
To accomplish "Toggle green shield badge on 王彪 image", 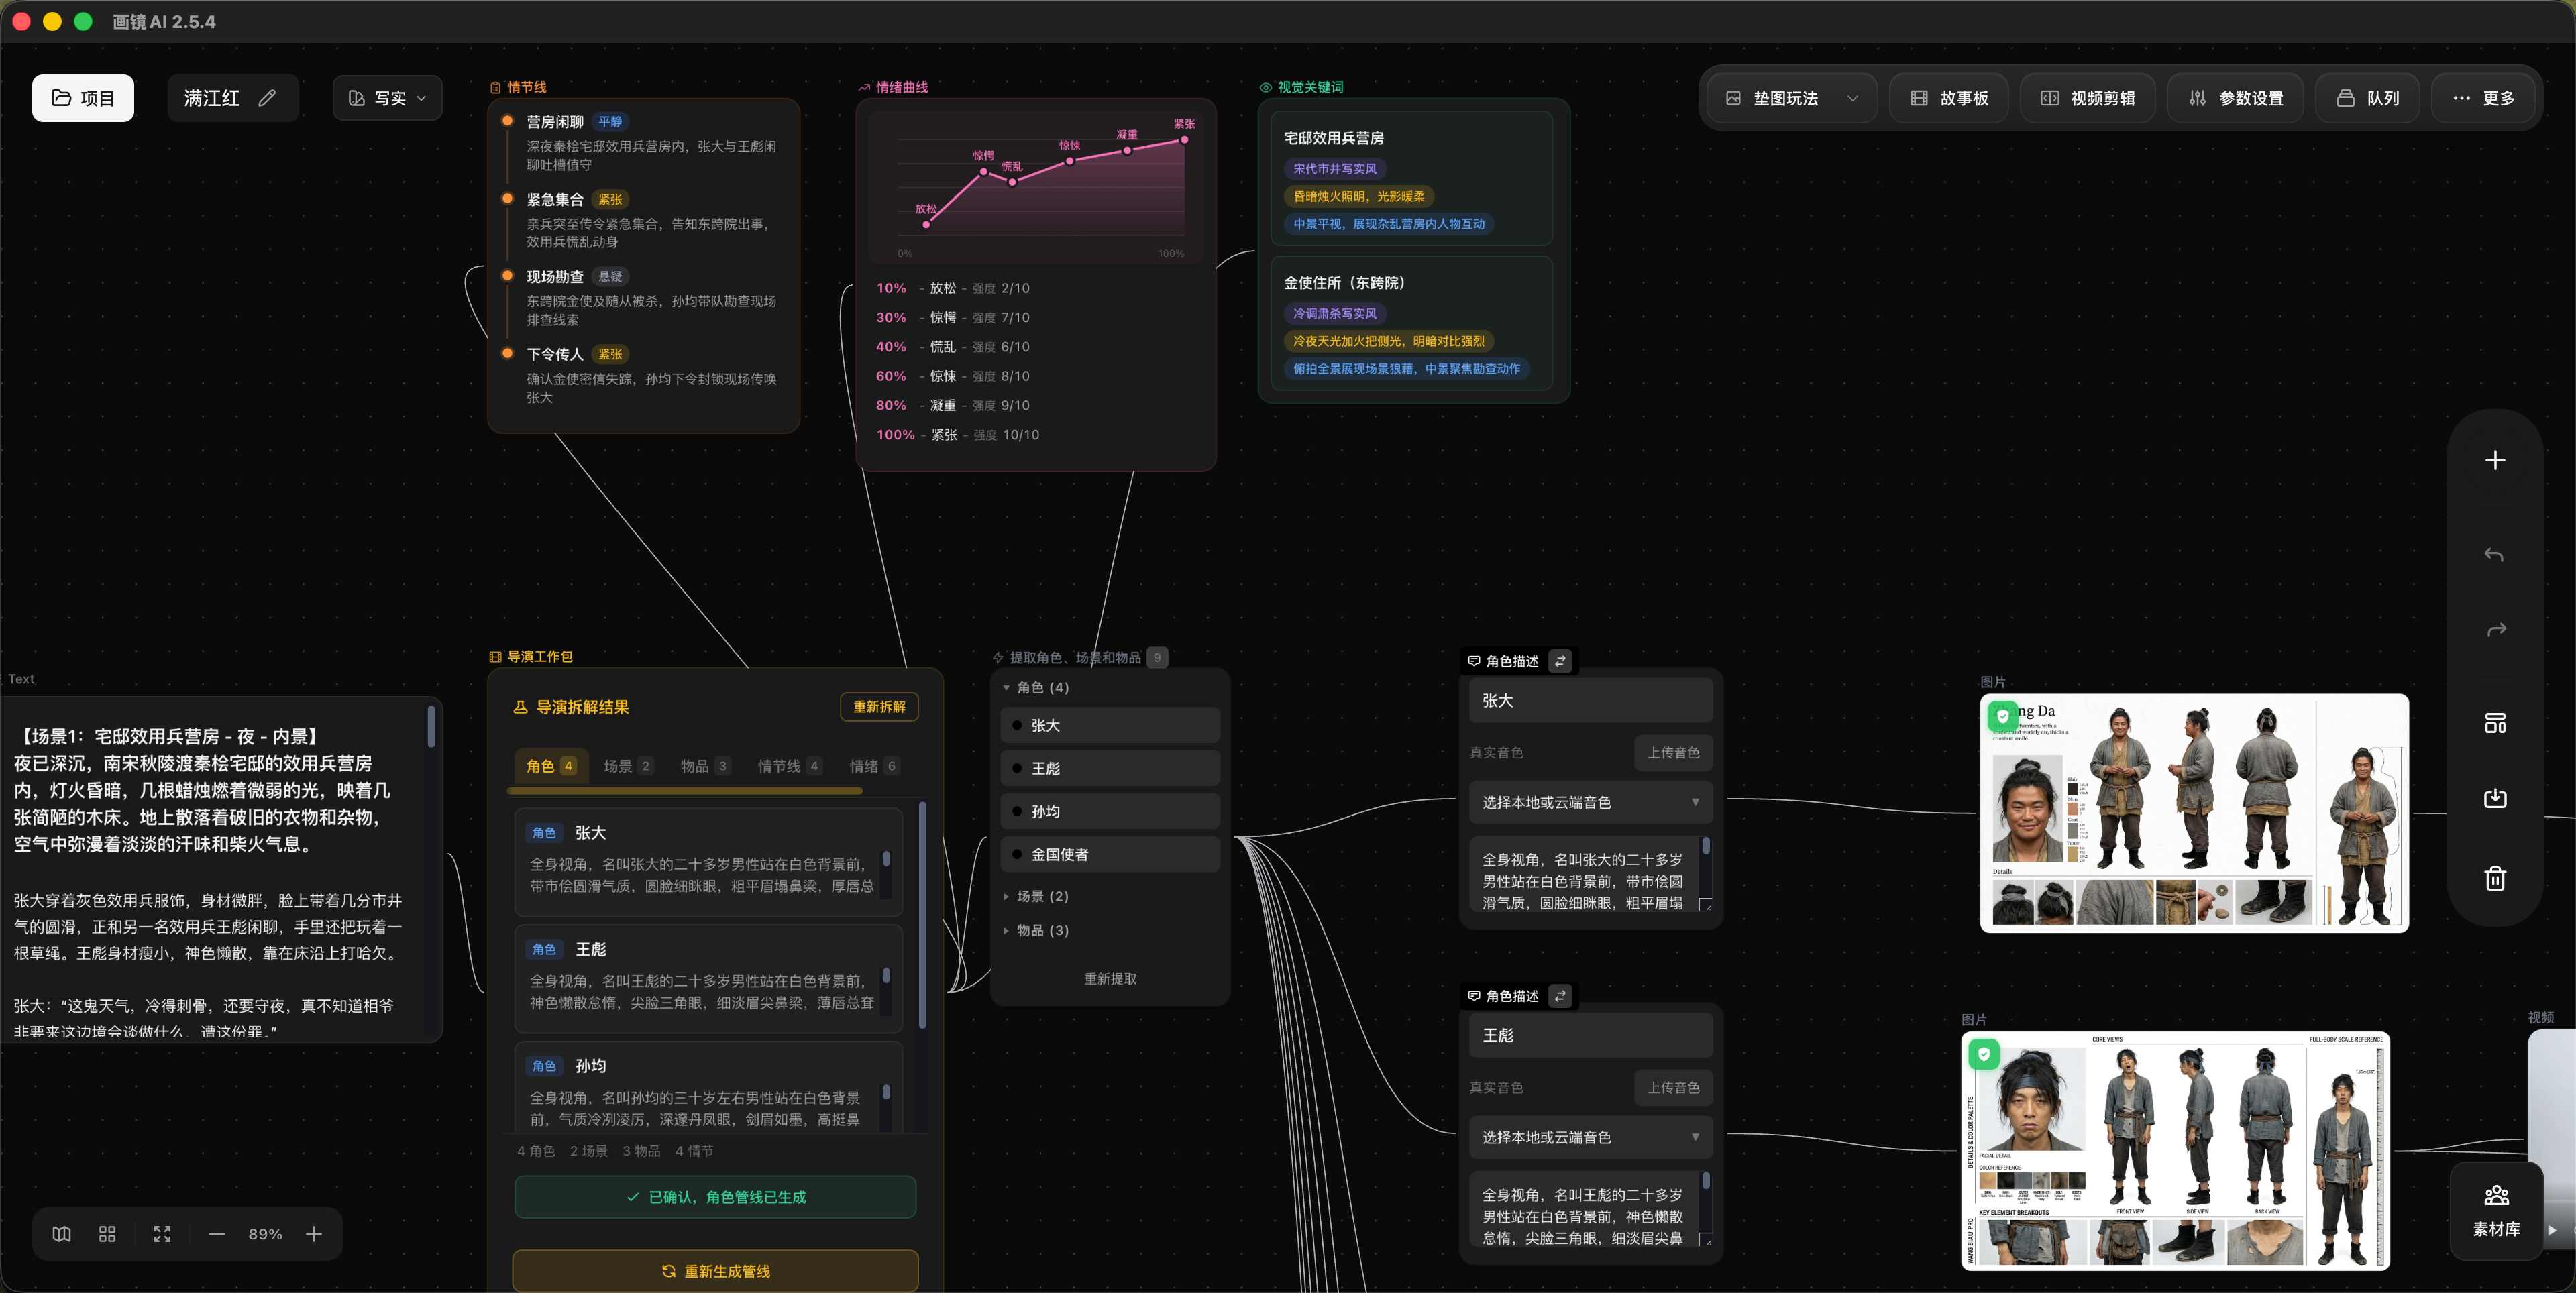I will click(1984, 1054).
